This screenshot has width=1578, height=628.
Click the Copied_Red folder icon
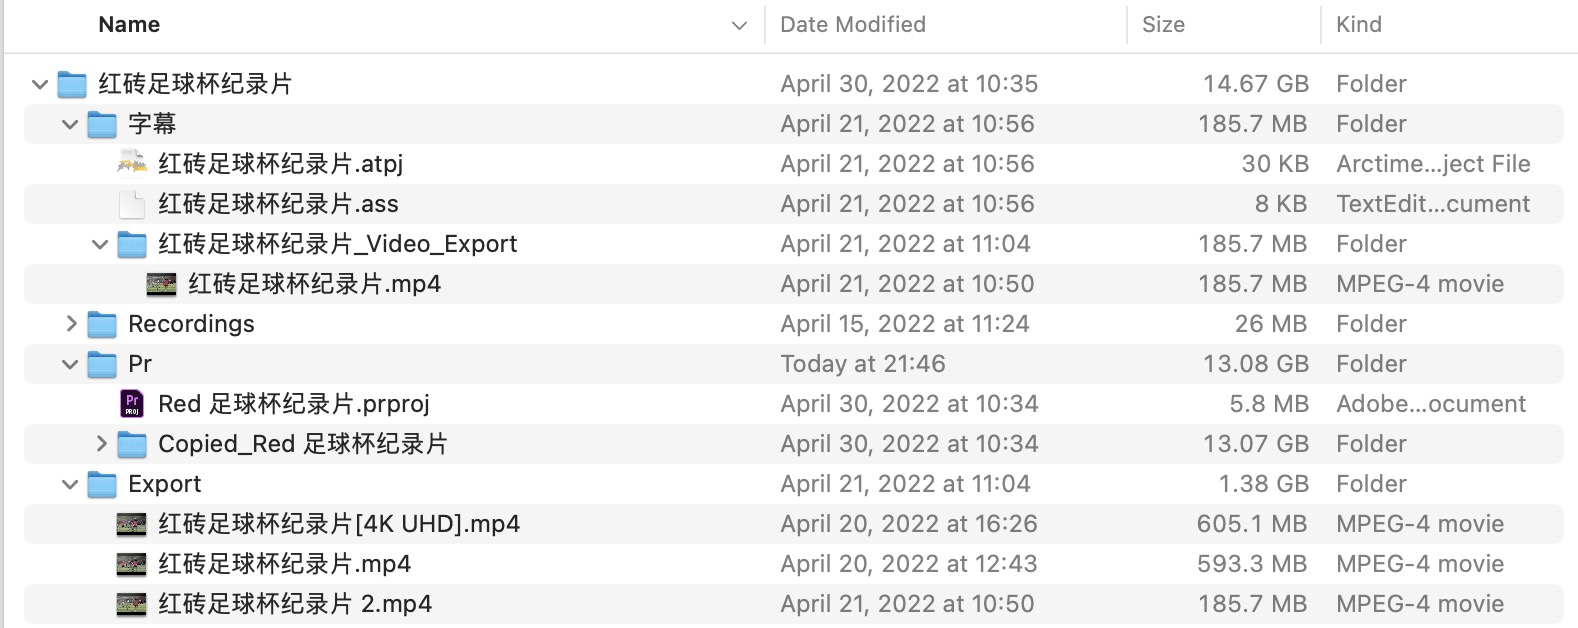[x=132, y=444]
